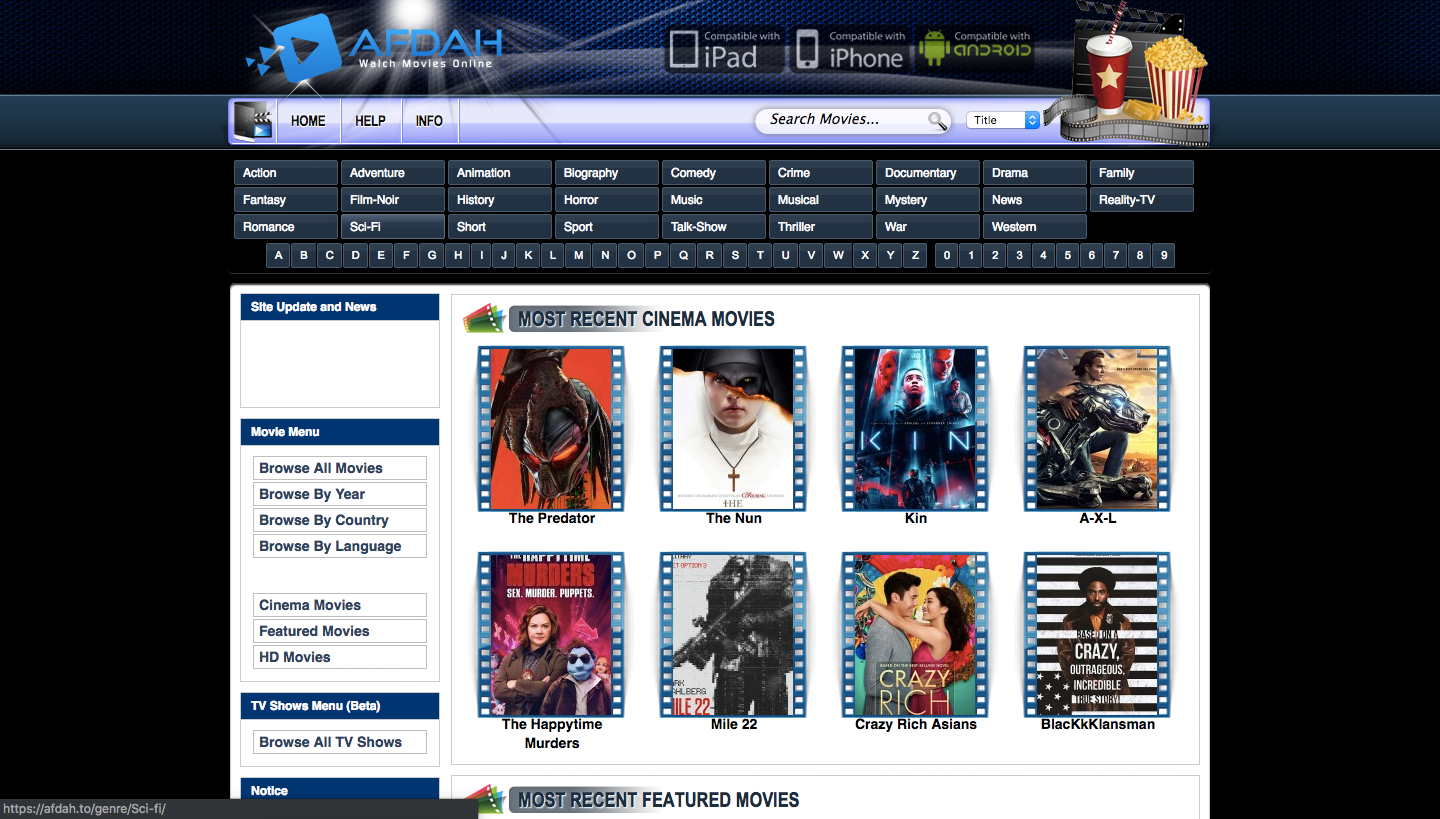Open Browse All Movies link
This screenshot has height=819, width=1440.
pos(340,468)
